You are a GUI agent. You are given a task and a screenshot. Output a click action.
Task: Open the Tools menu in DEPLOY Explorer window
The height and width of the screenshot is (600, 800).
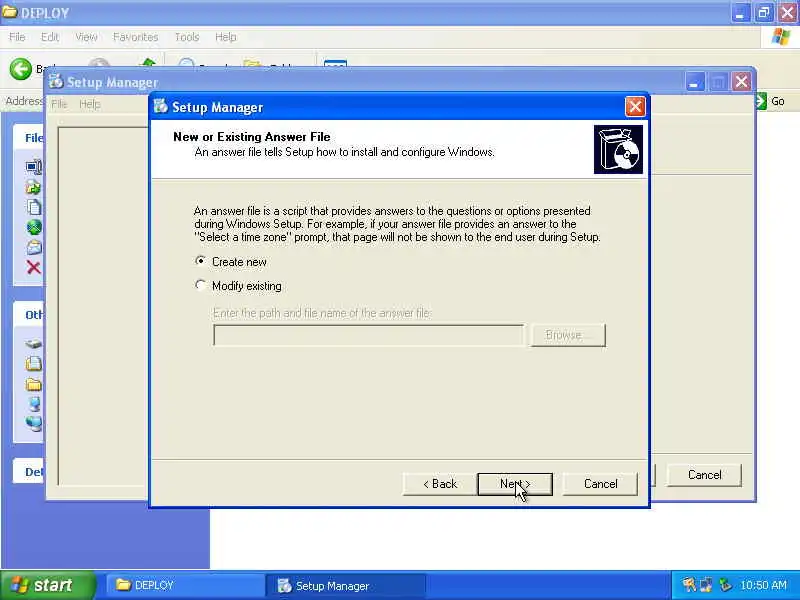[187, 37]
